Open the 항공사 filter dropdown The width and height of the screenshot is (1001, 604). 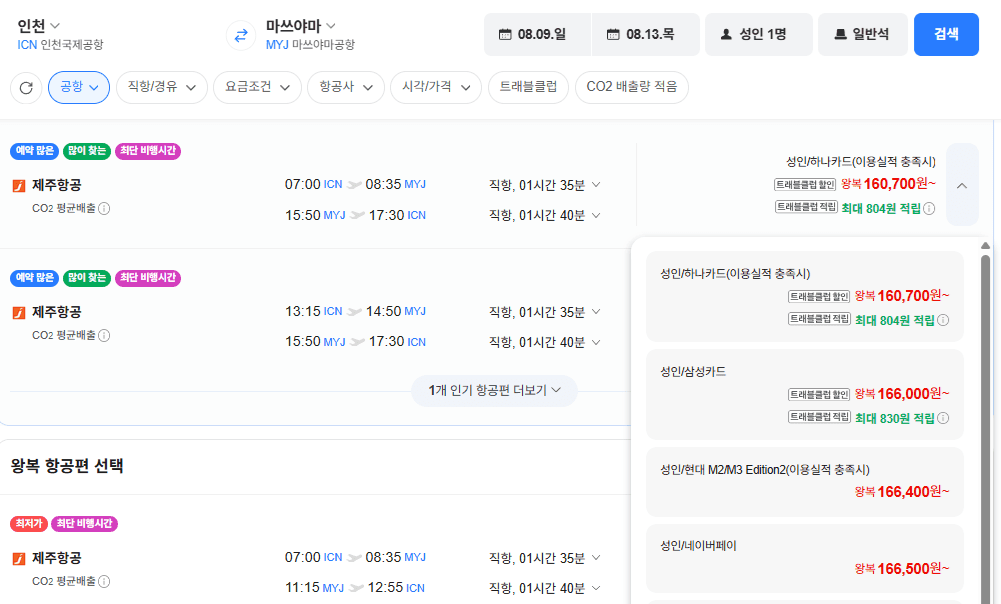(345, 87)
